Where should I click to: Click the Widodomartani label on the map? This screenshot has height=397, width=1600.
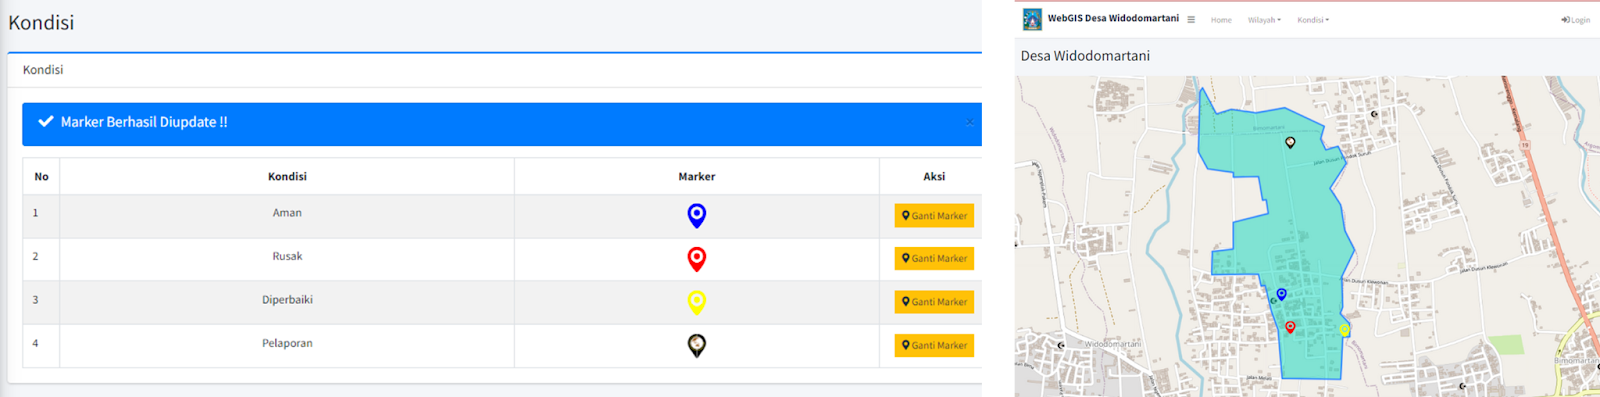pyautogui.click(x=1113, y=344)
